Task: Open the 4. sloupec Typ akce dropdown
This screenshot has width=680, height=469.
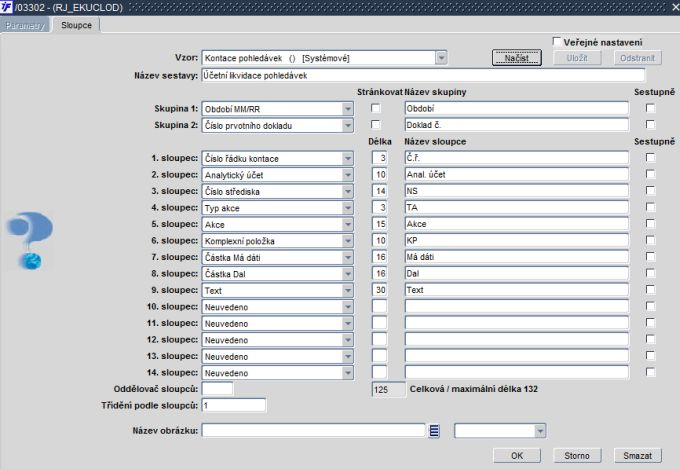Action: (348, 208)
